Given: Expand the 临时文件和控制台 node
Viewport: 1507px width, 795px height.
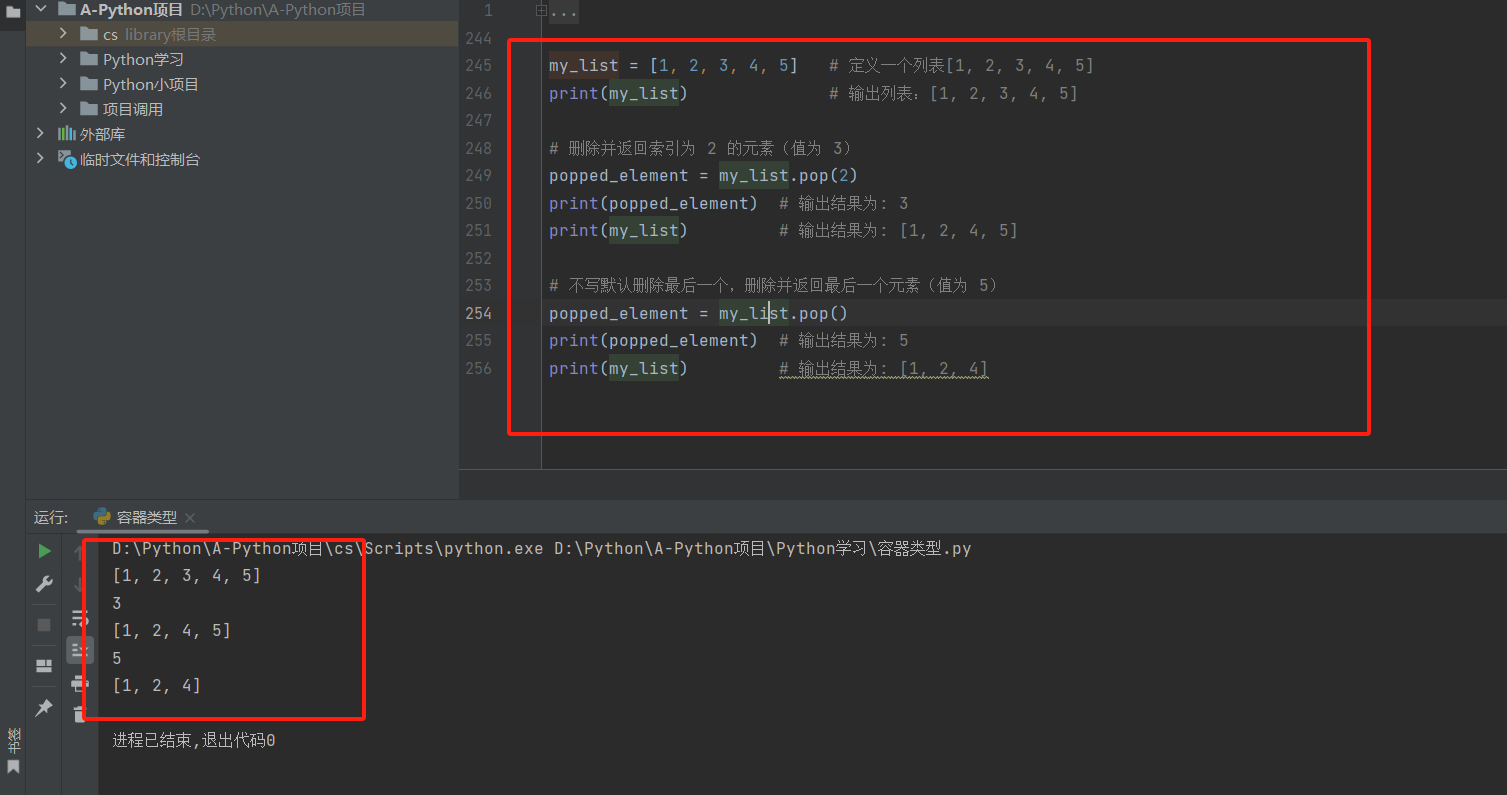Looking at the screenshot, I should [40, 159].
